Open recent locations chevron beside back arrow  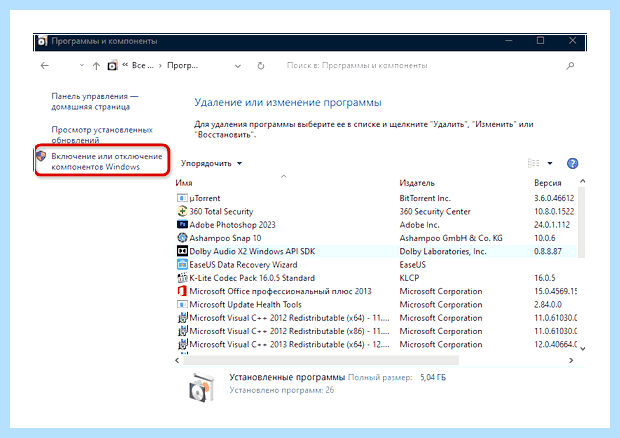[81, 65]
